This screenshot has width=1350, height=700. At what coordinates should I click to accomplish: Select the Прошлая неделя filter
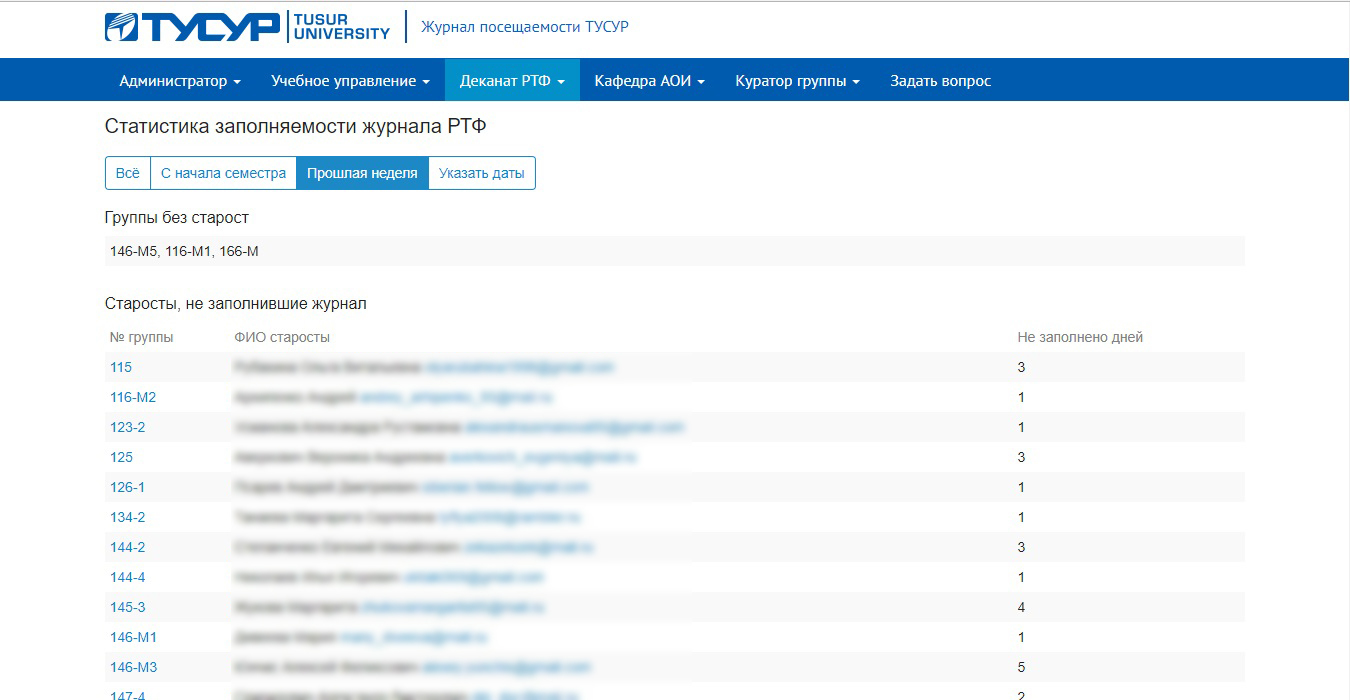click(362, 173)
